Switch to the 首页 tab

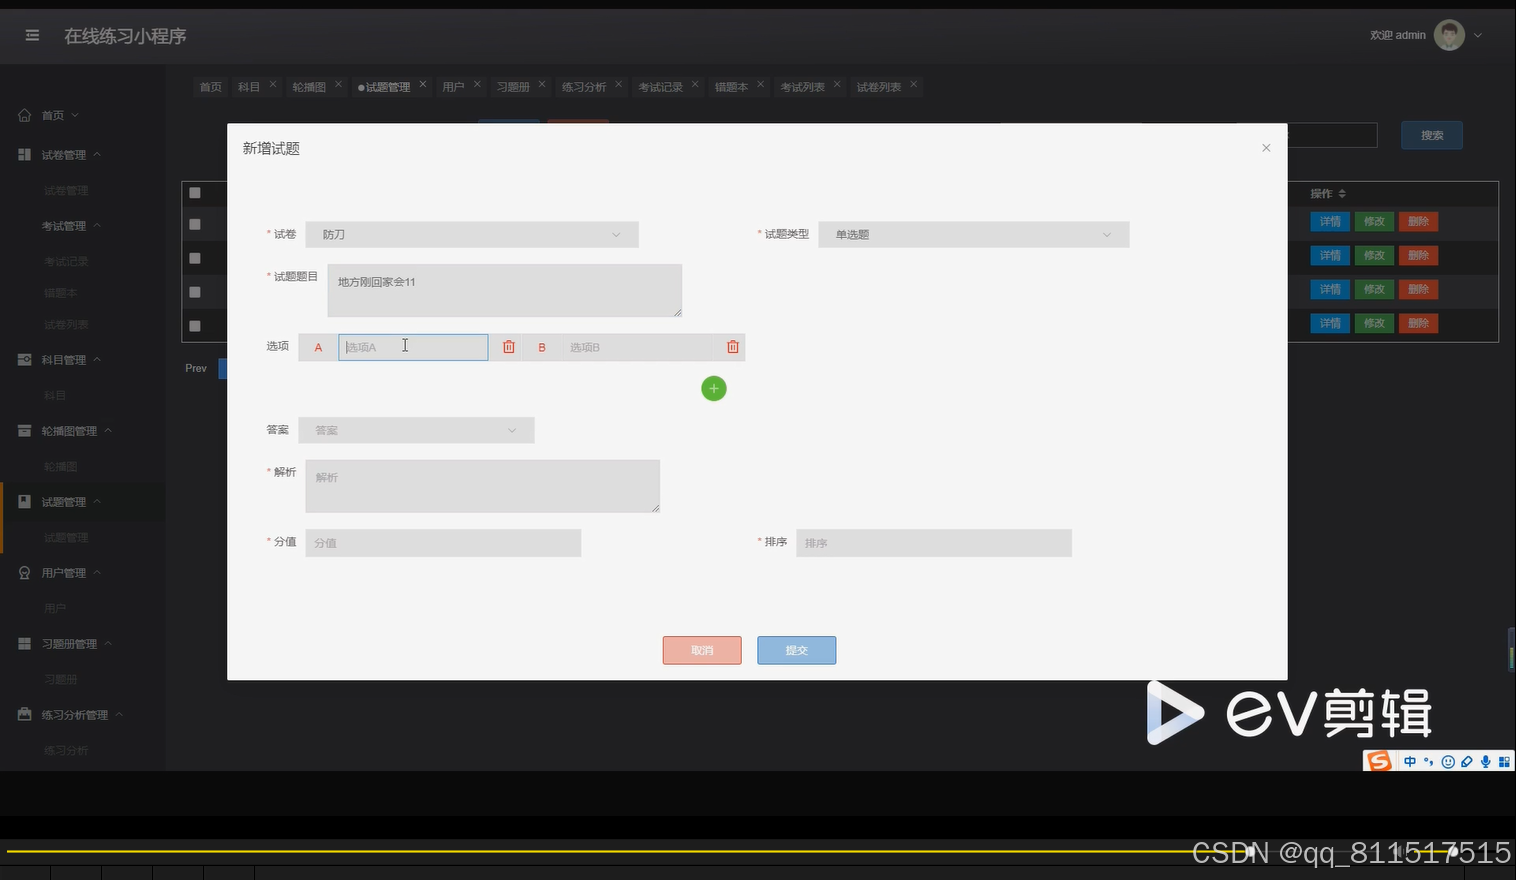[x=210, y=87]
